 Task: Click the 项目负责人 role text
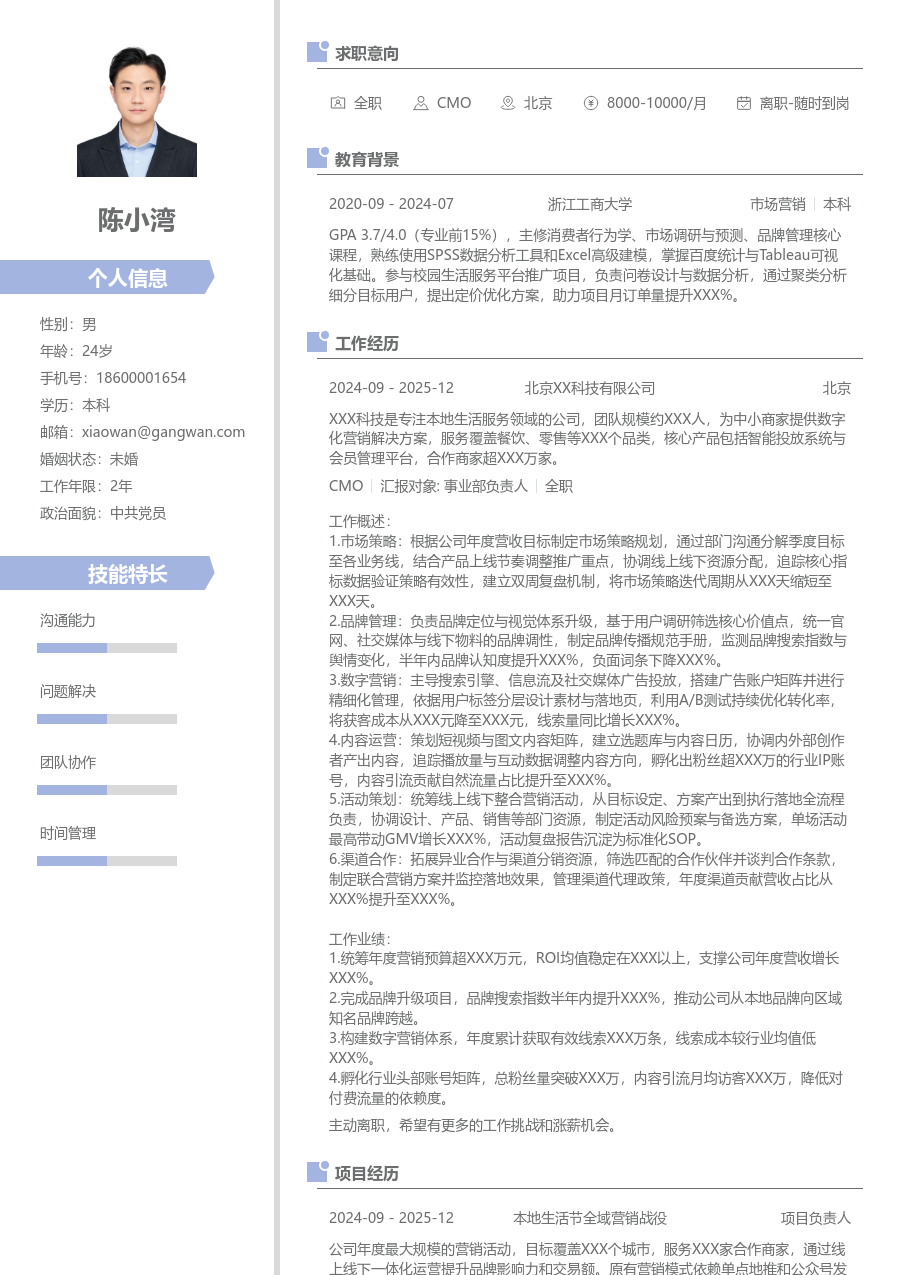[x=816, y=1218]
